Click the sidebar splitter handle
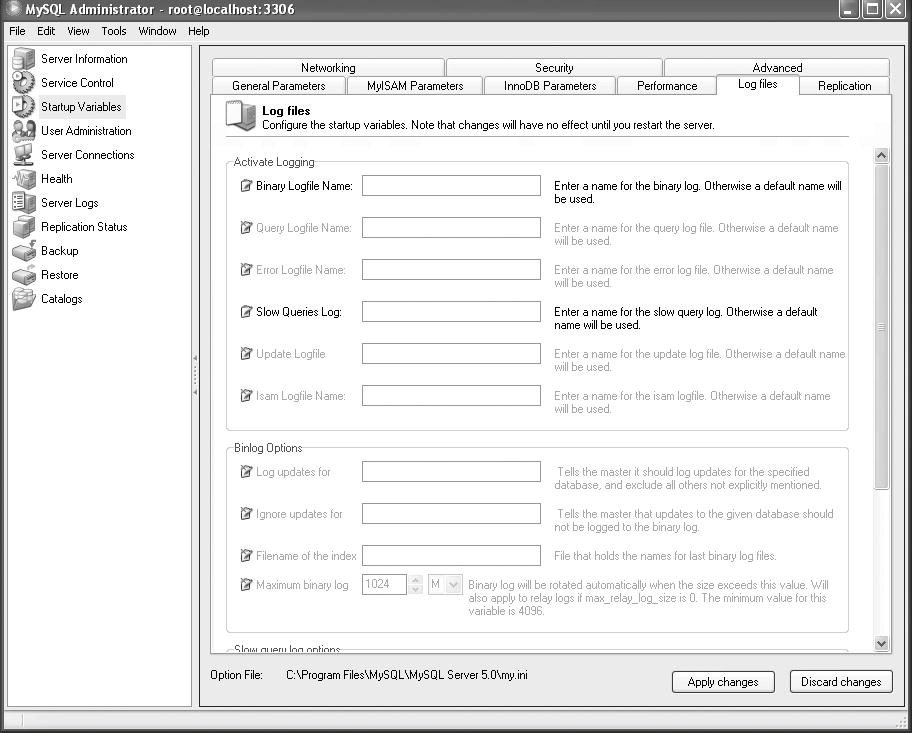Screen dimensions: 912x733 pyautogui.click(x=195, y=376)
